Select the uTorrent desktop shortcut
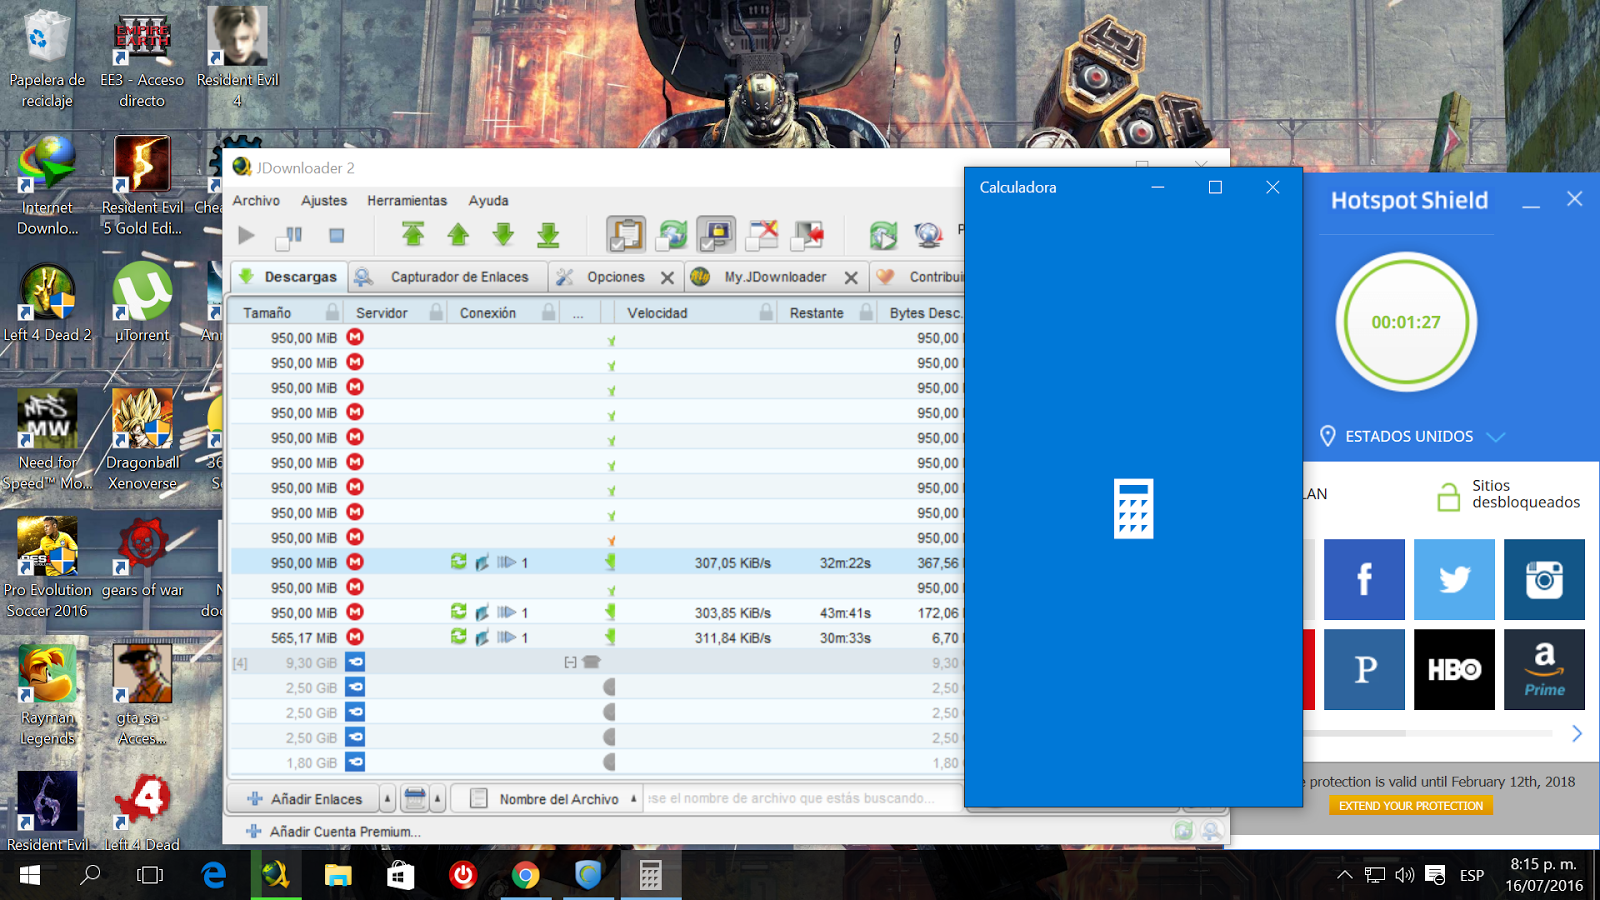This screenshot has width=1600, height=900. (x=142, y=303)
